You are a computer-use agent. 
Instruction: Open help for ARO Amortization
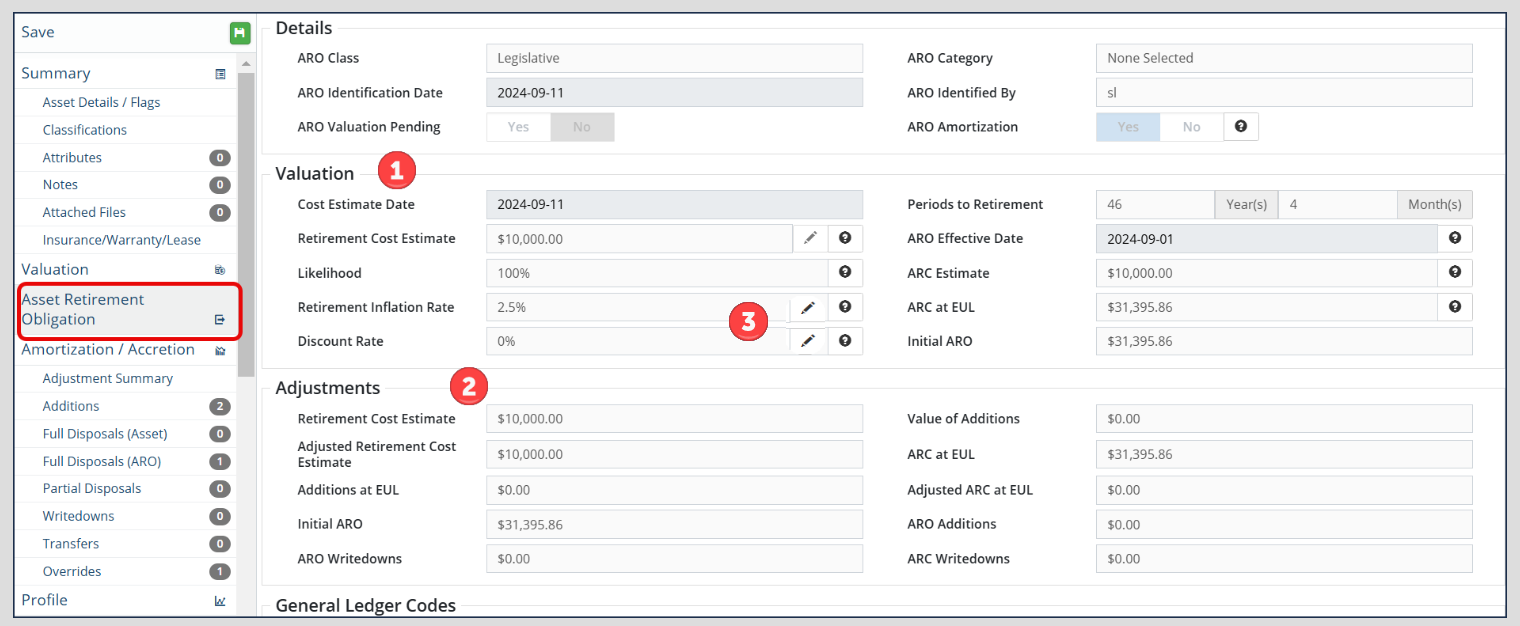pos(1241,127)
